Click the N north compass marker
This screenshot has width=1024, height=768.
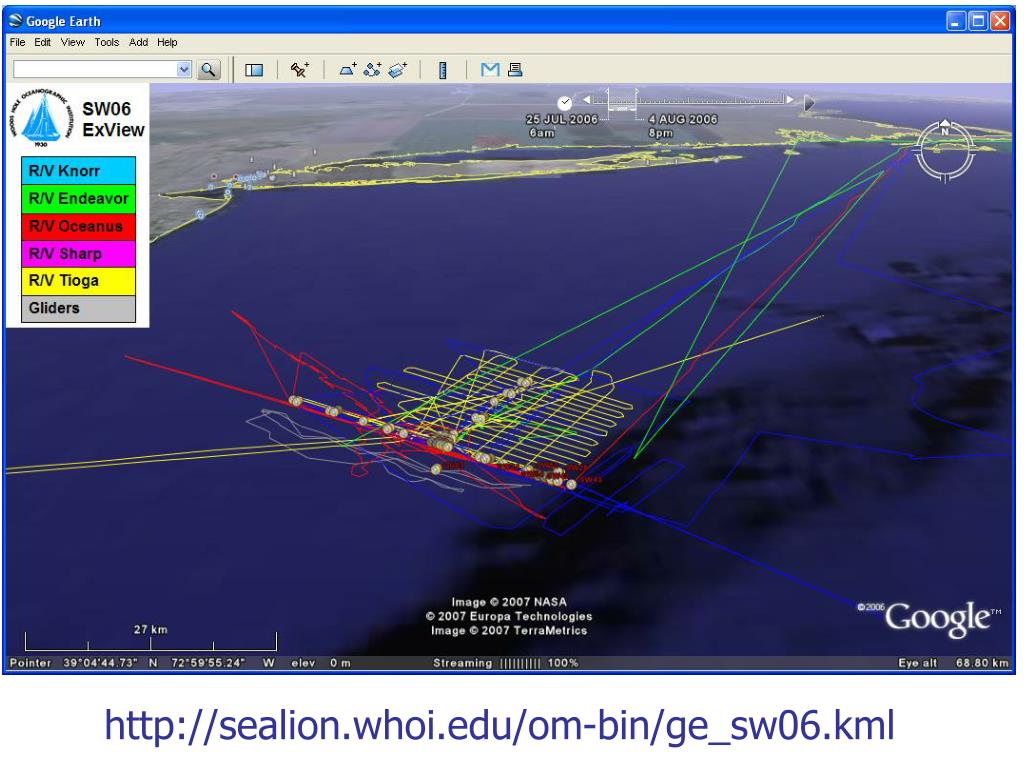coord(944,131)
